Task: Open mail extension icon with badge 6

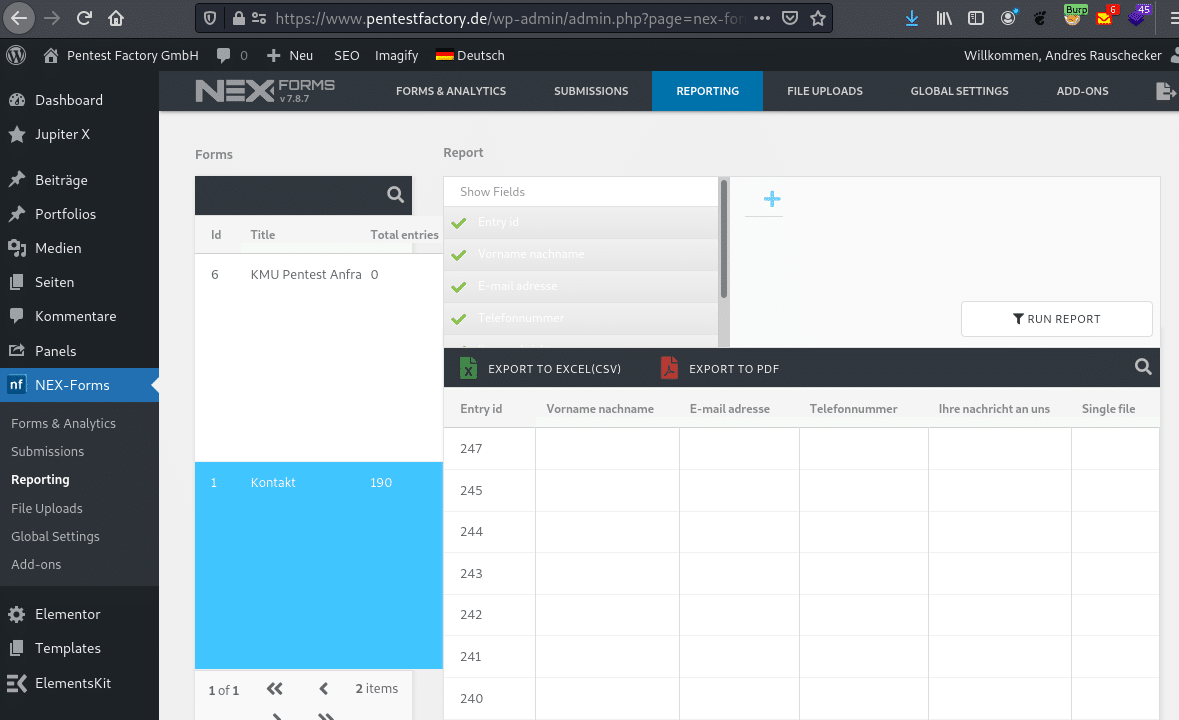Action: pyautogui.click(x=1105, y=15)
